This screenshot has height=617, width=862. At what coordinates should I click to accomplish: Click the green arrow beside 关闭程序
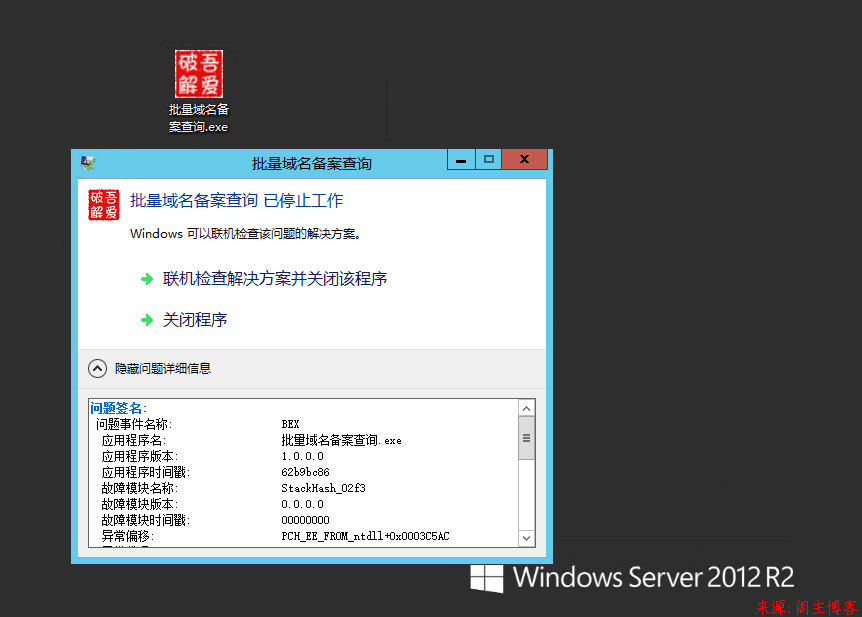147,320
